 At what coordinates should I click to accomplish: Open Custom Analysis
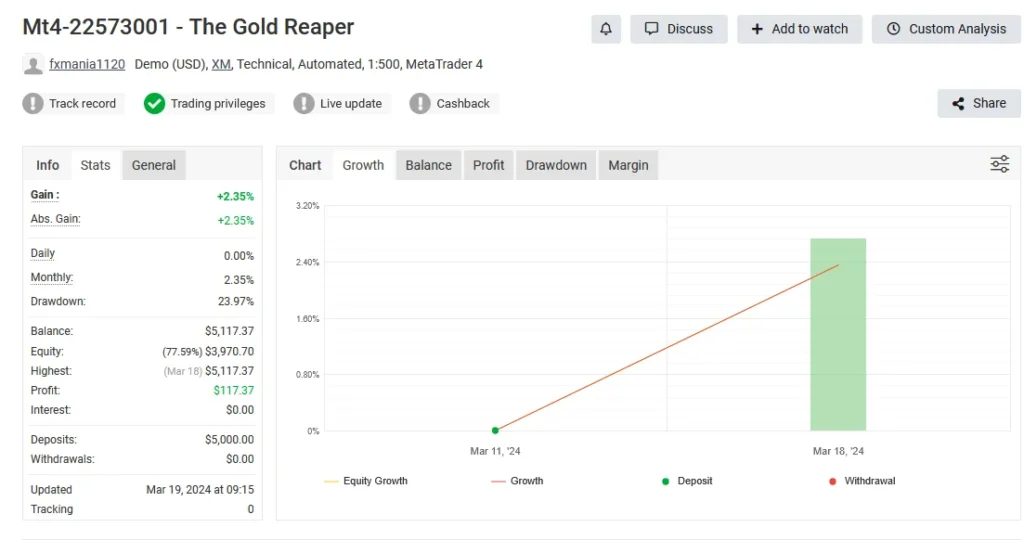click(x=946, y=29)
